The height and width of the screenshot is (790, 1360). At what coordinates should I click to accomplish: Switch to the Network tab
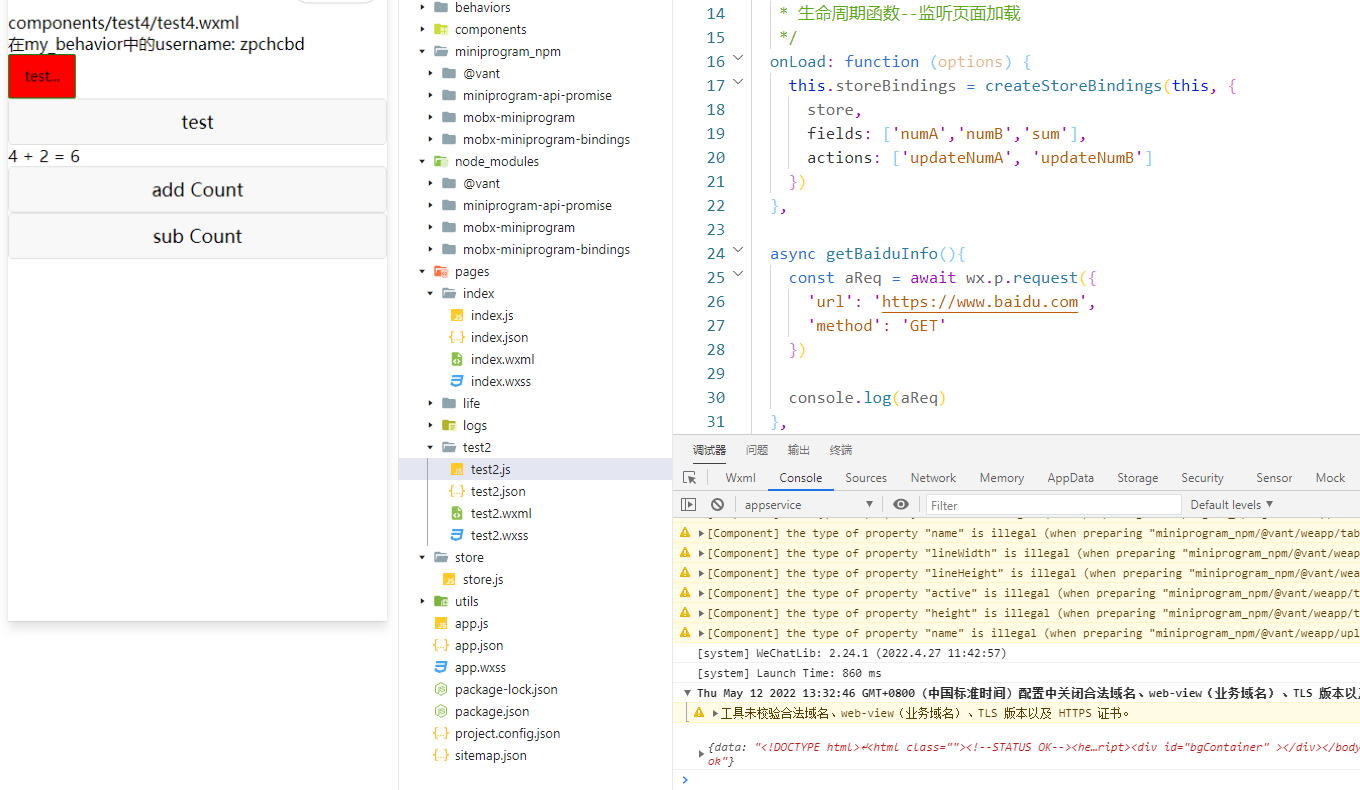point(933,478)
